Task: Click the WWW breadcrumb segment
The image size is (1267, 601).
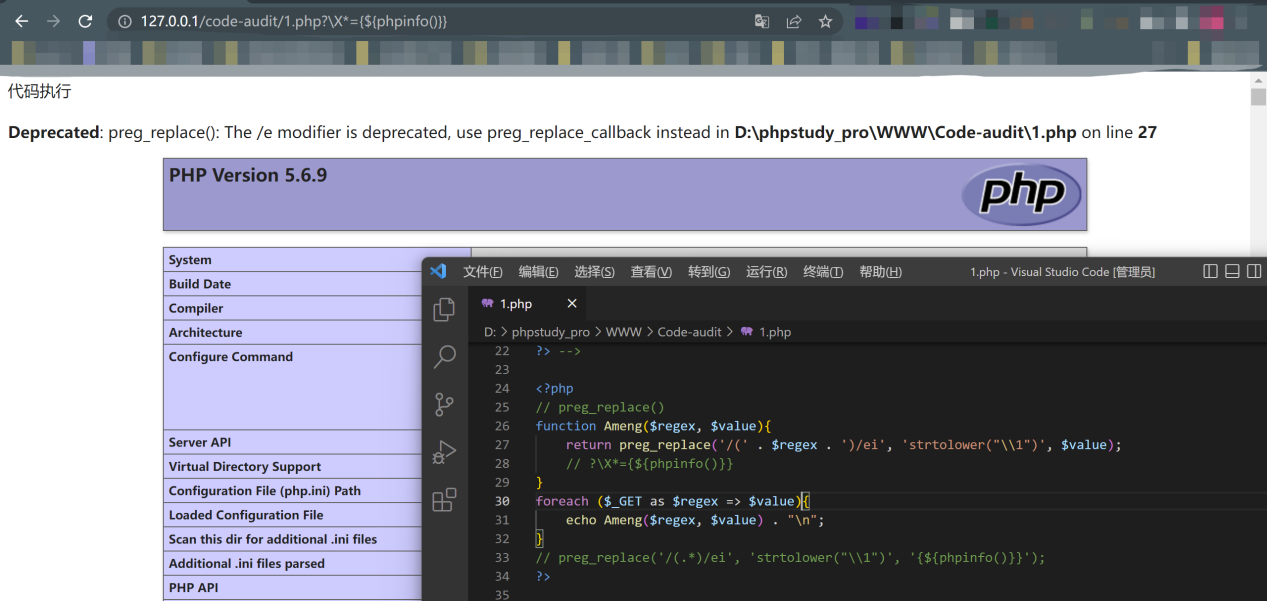Action: click(624, 332)
